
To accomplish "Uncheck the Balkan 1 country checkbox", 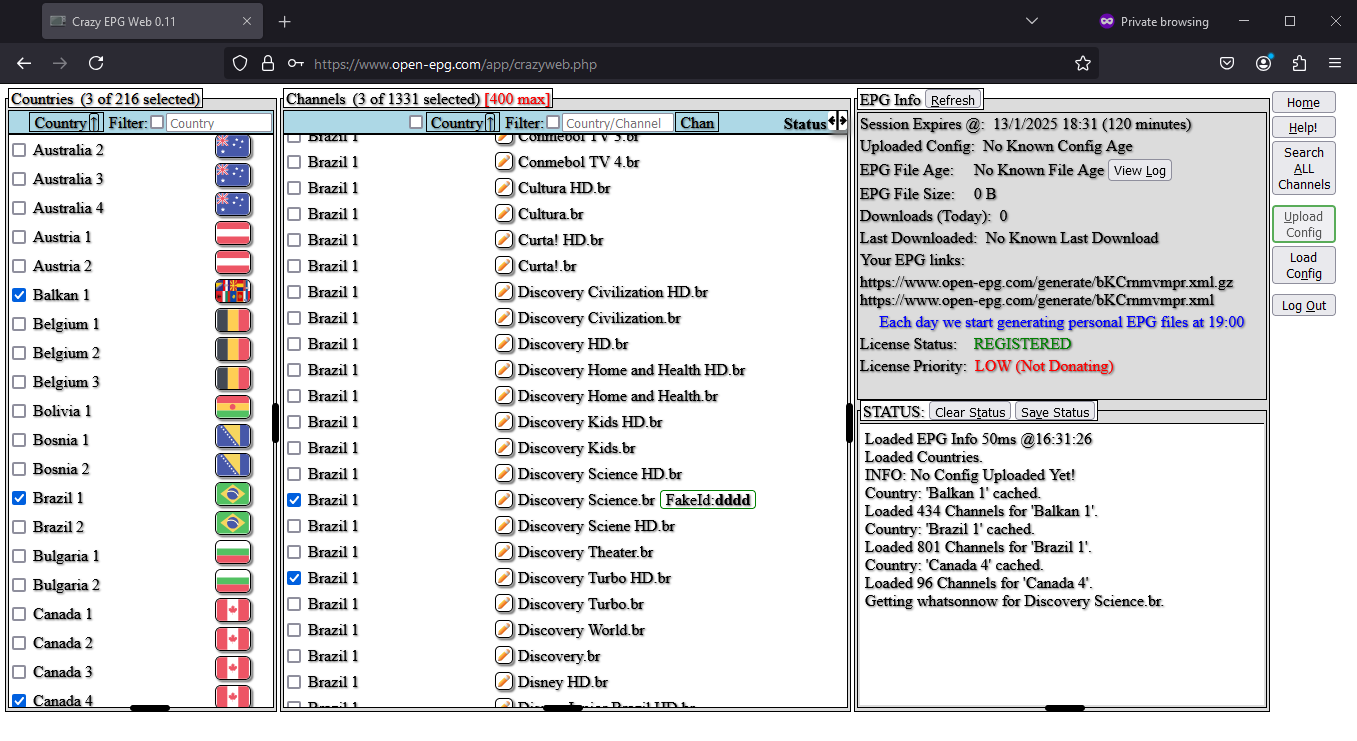I will coord(19,295).
